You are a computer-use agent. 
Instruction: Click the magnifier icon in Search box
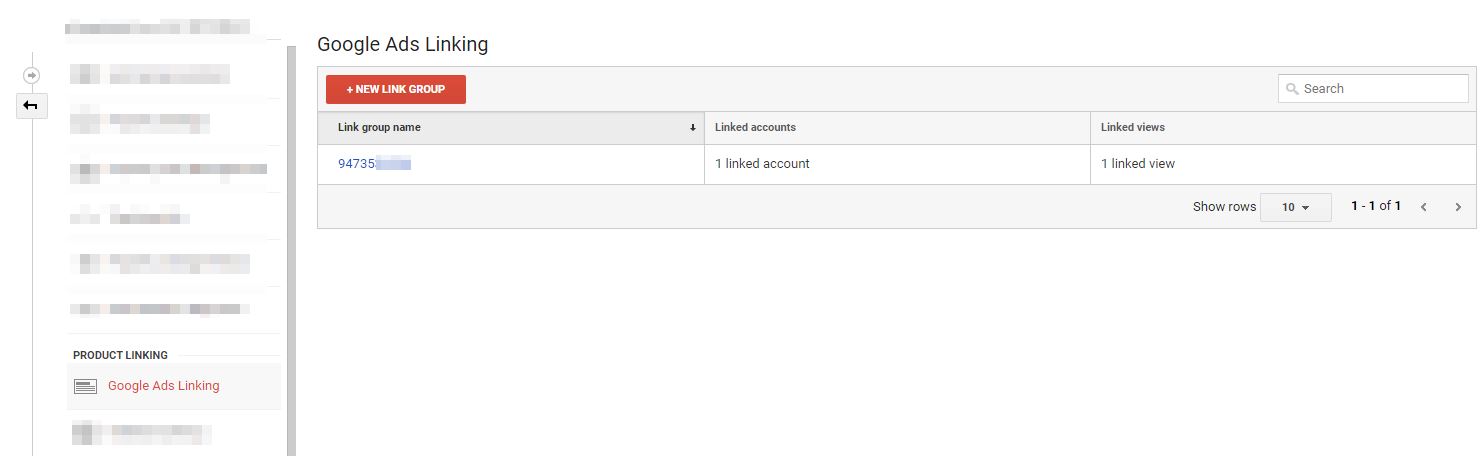pyautogui.click(x=1293, y=89)
